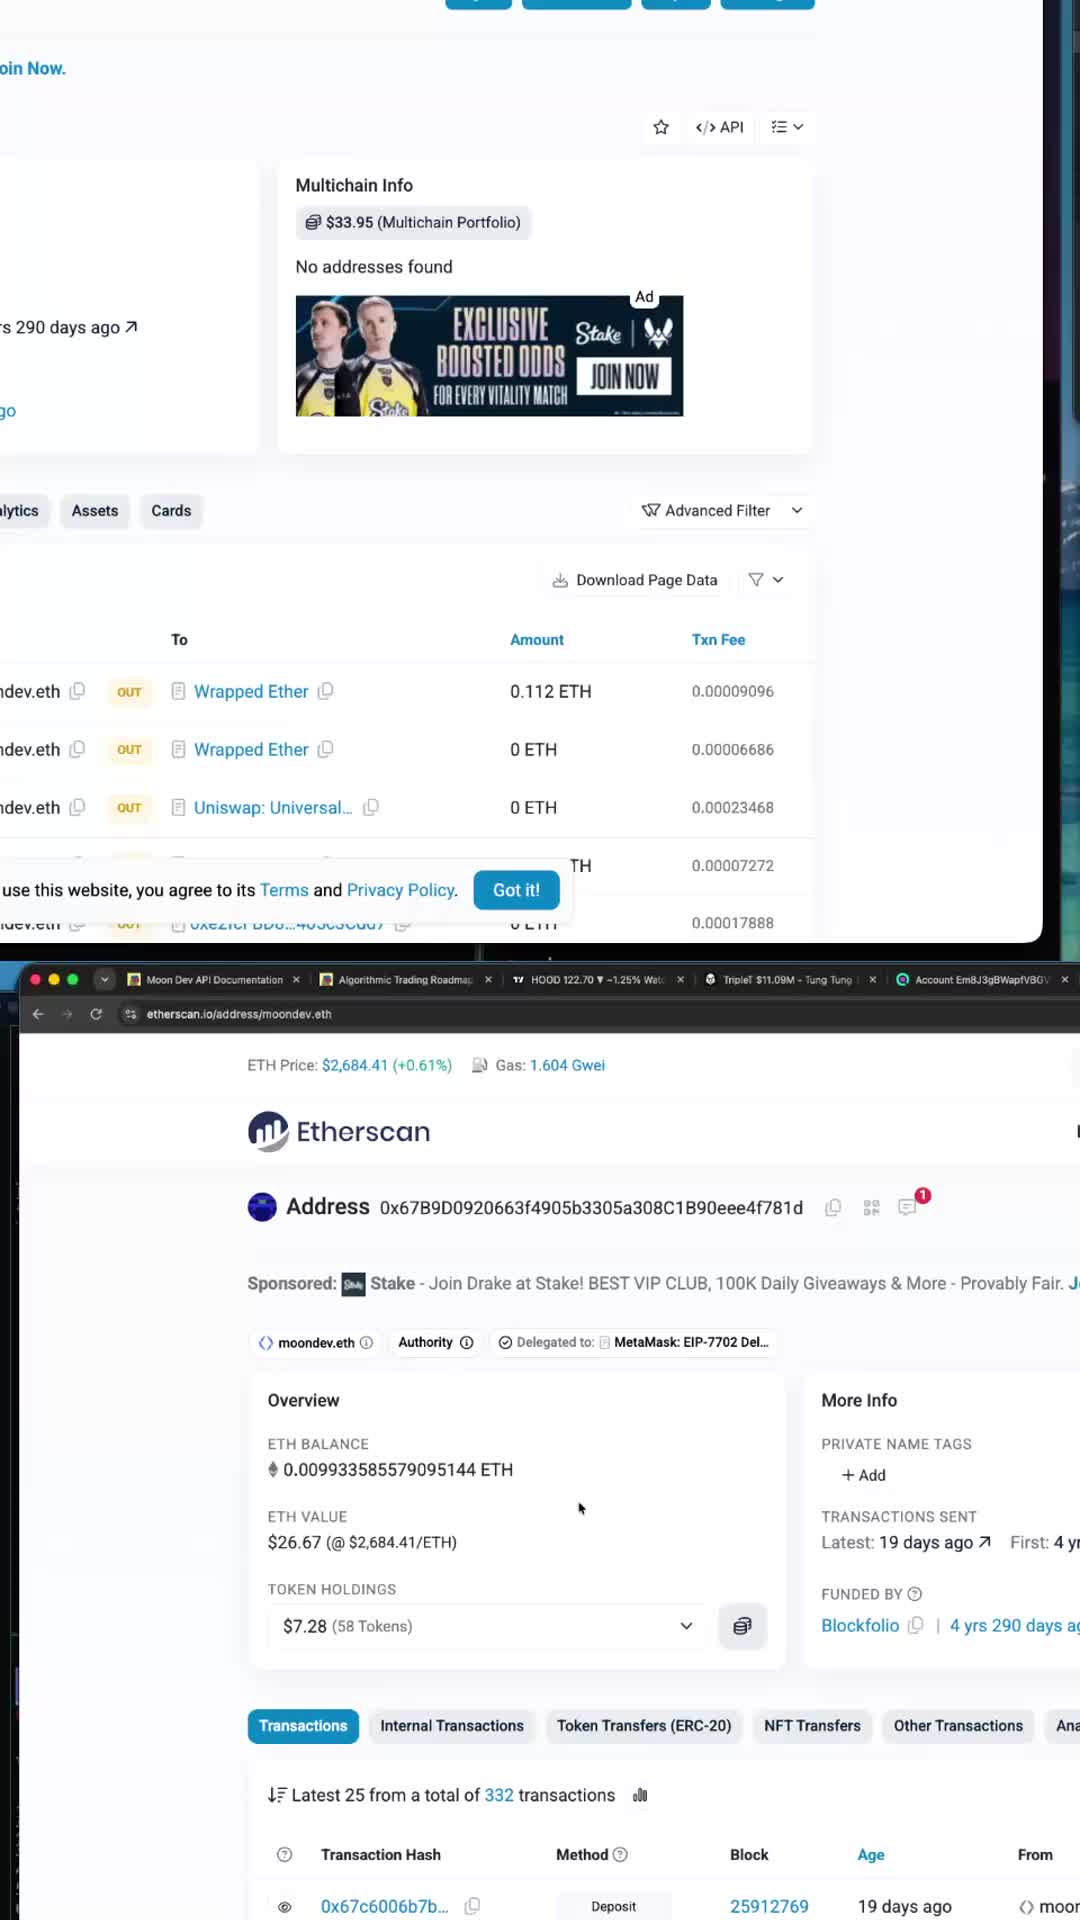Open the Internal Transactions tab
The height and width of the screenshot is (1920, 1080).
[452, 1726]
